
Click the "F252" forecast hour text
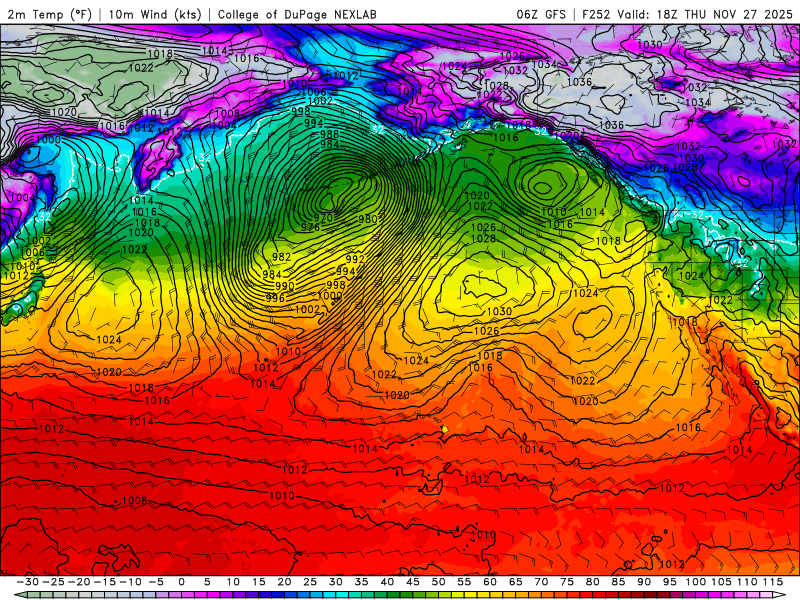[597, 14]
